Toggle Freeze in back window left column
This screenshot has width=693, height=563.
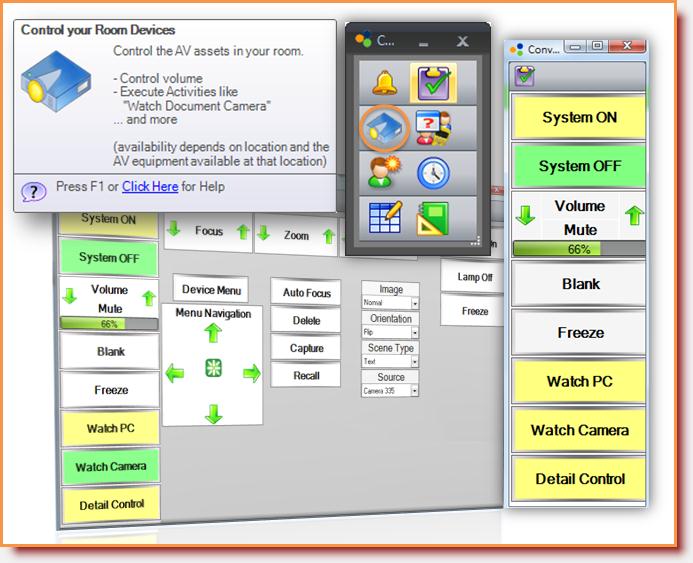pos(110,390)
